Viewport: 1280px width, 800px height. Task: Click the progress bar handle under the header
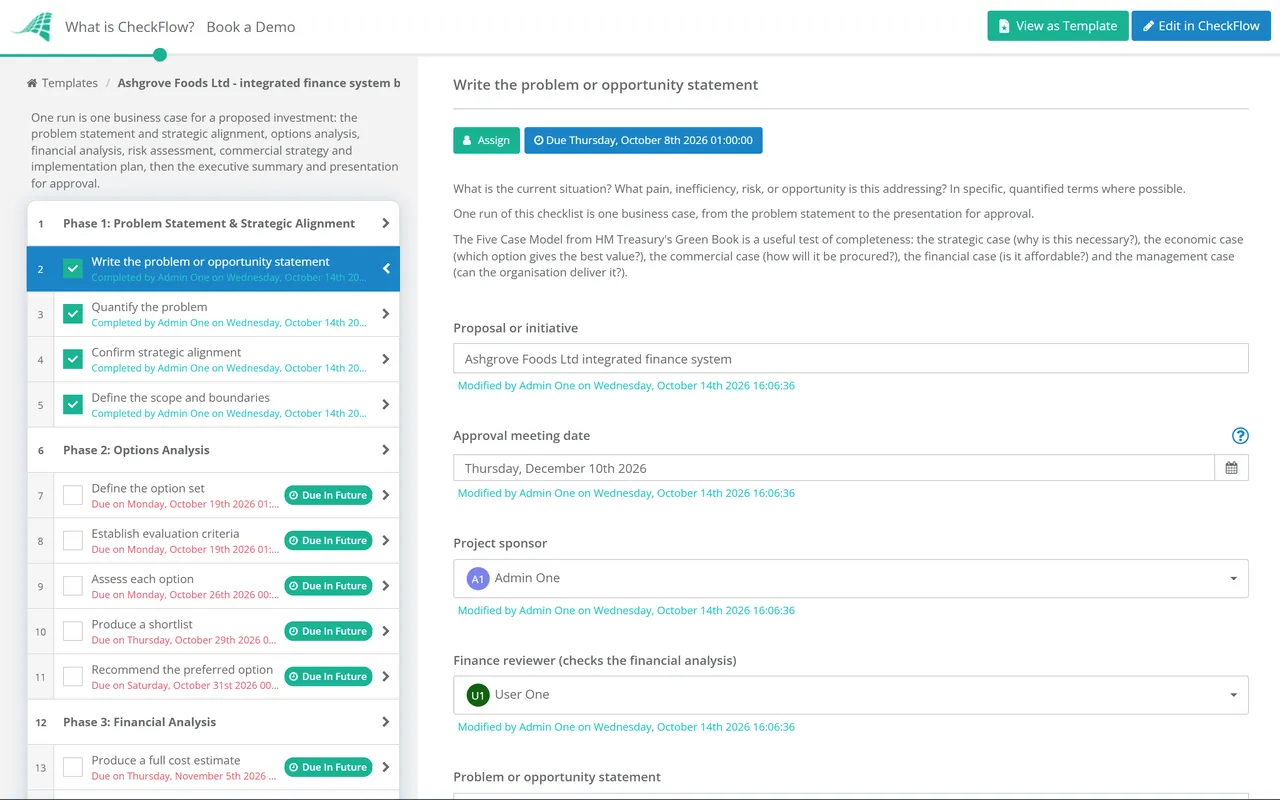coord(160,55)
